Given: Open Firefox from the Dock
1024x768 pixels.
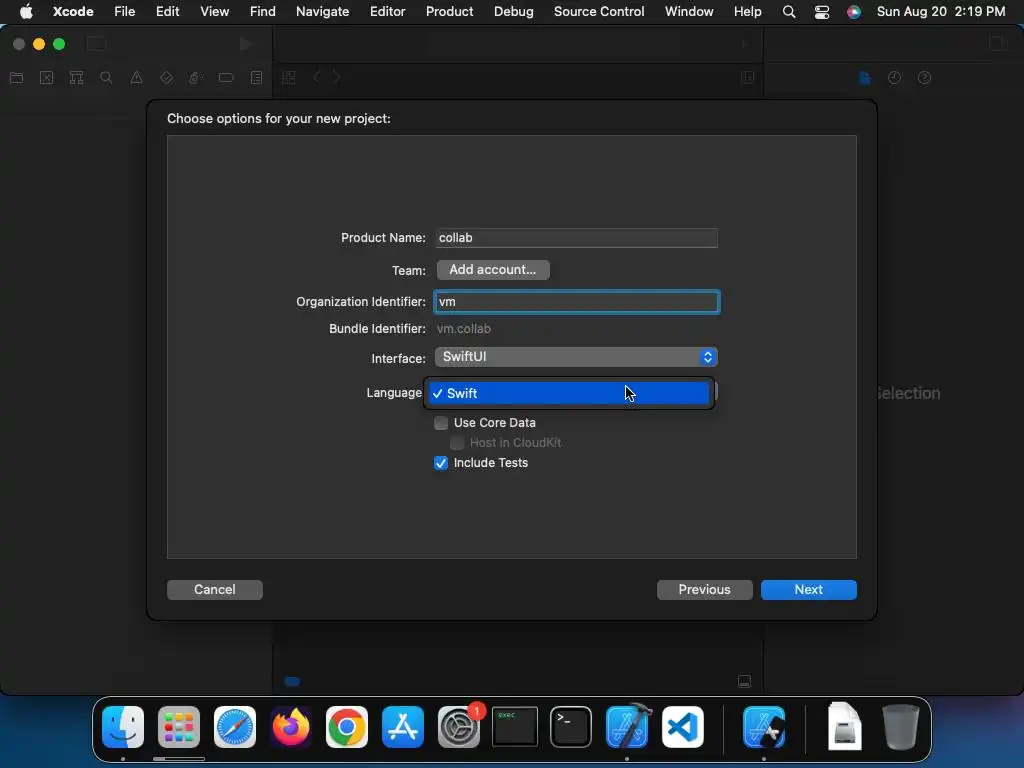Looking at the screenshot, I should 291,727.
